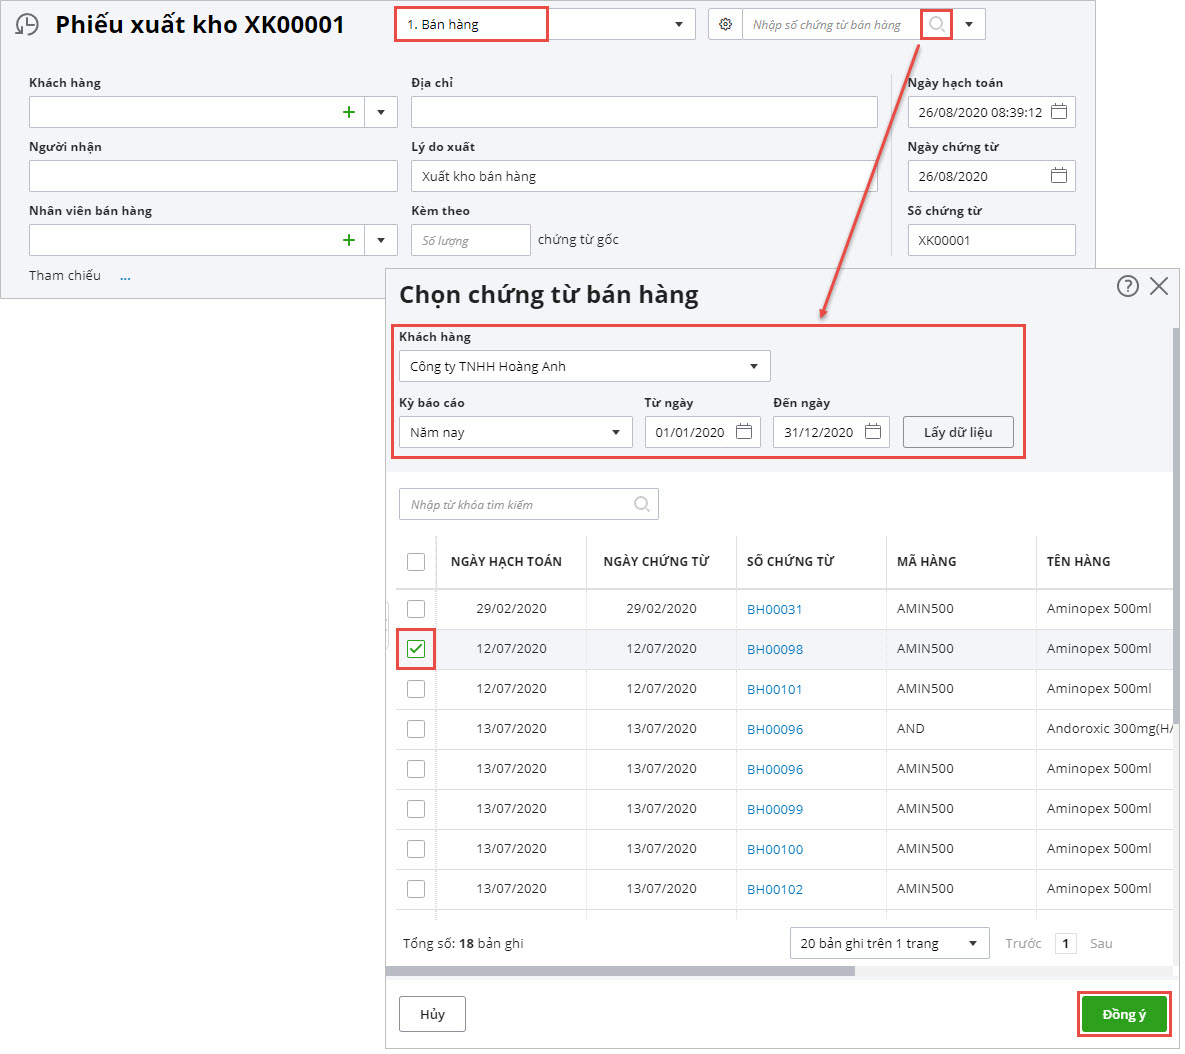Click the help question mark icon in dialog

pos(1127,287)
